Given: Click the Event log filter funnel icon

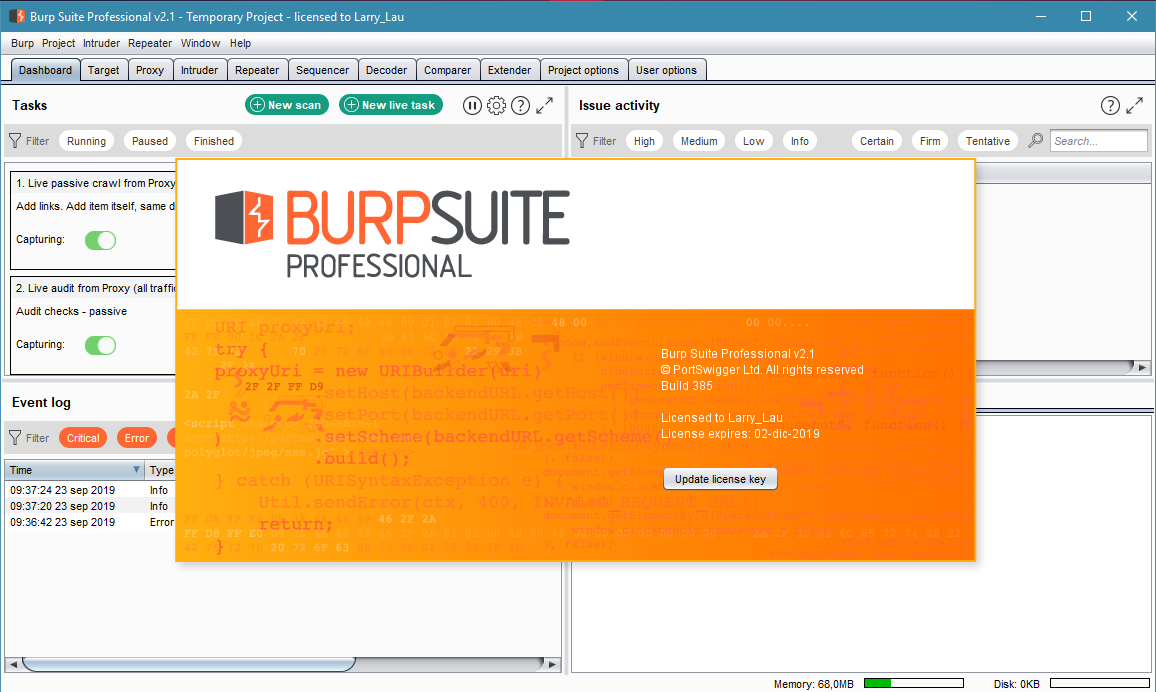Looking at the screenshot, I should click(x=15, y=438).
